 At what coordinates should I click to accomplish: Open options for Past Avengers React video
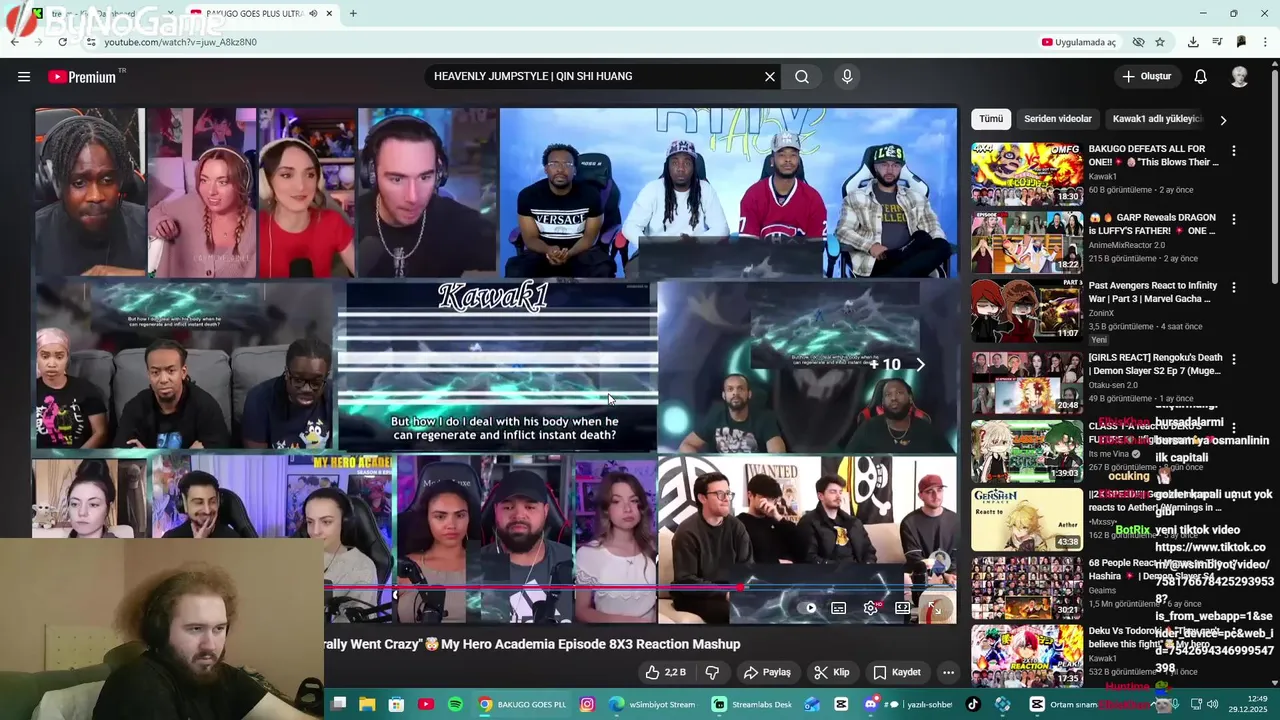point(1234,287)
